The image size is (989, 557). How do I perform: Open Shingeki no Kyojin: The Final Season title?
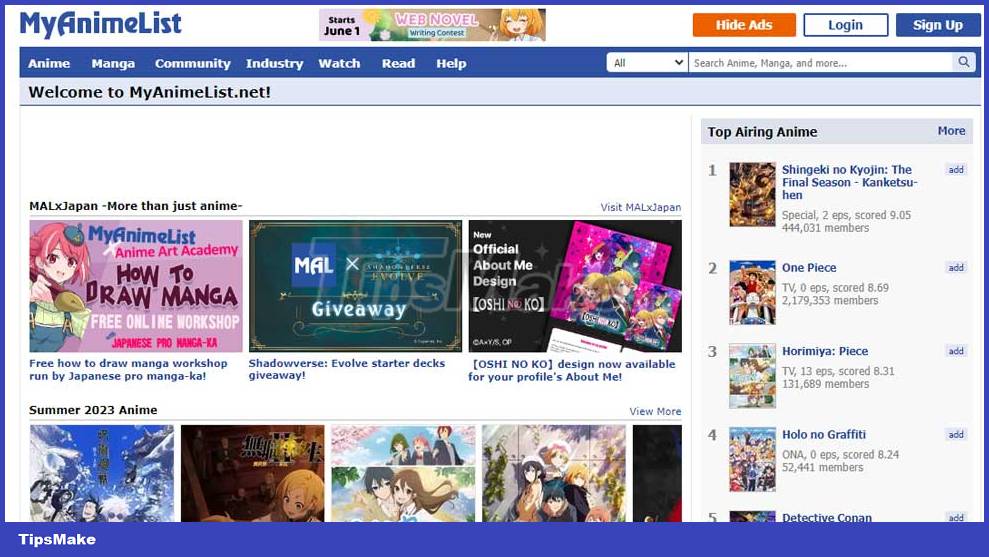click(x=849, y=182)
